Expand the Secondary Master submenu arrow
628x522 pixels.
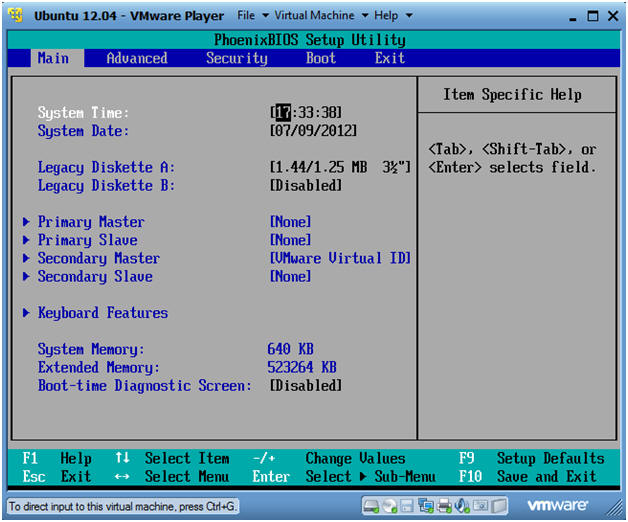26,258
